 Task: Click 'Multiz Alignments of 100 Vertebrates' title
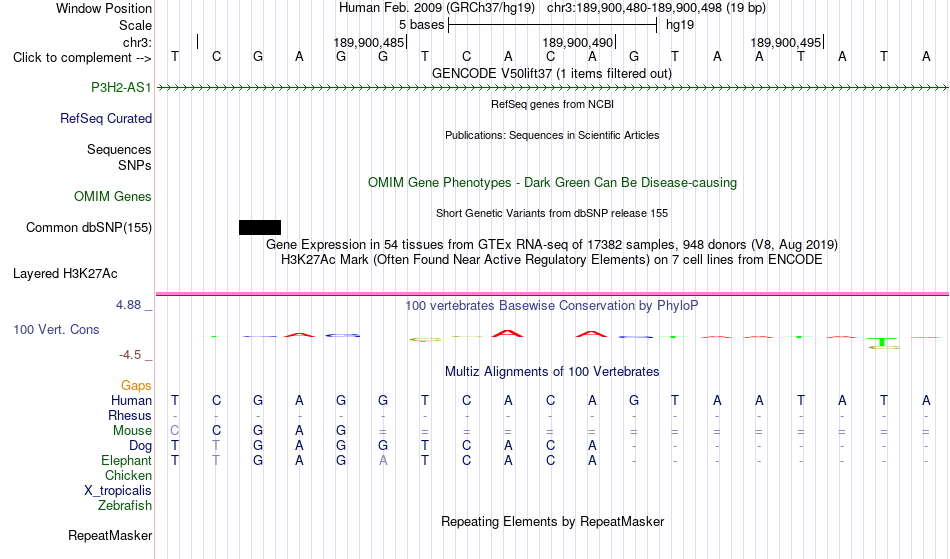[552, 372]
